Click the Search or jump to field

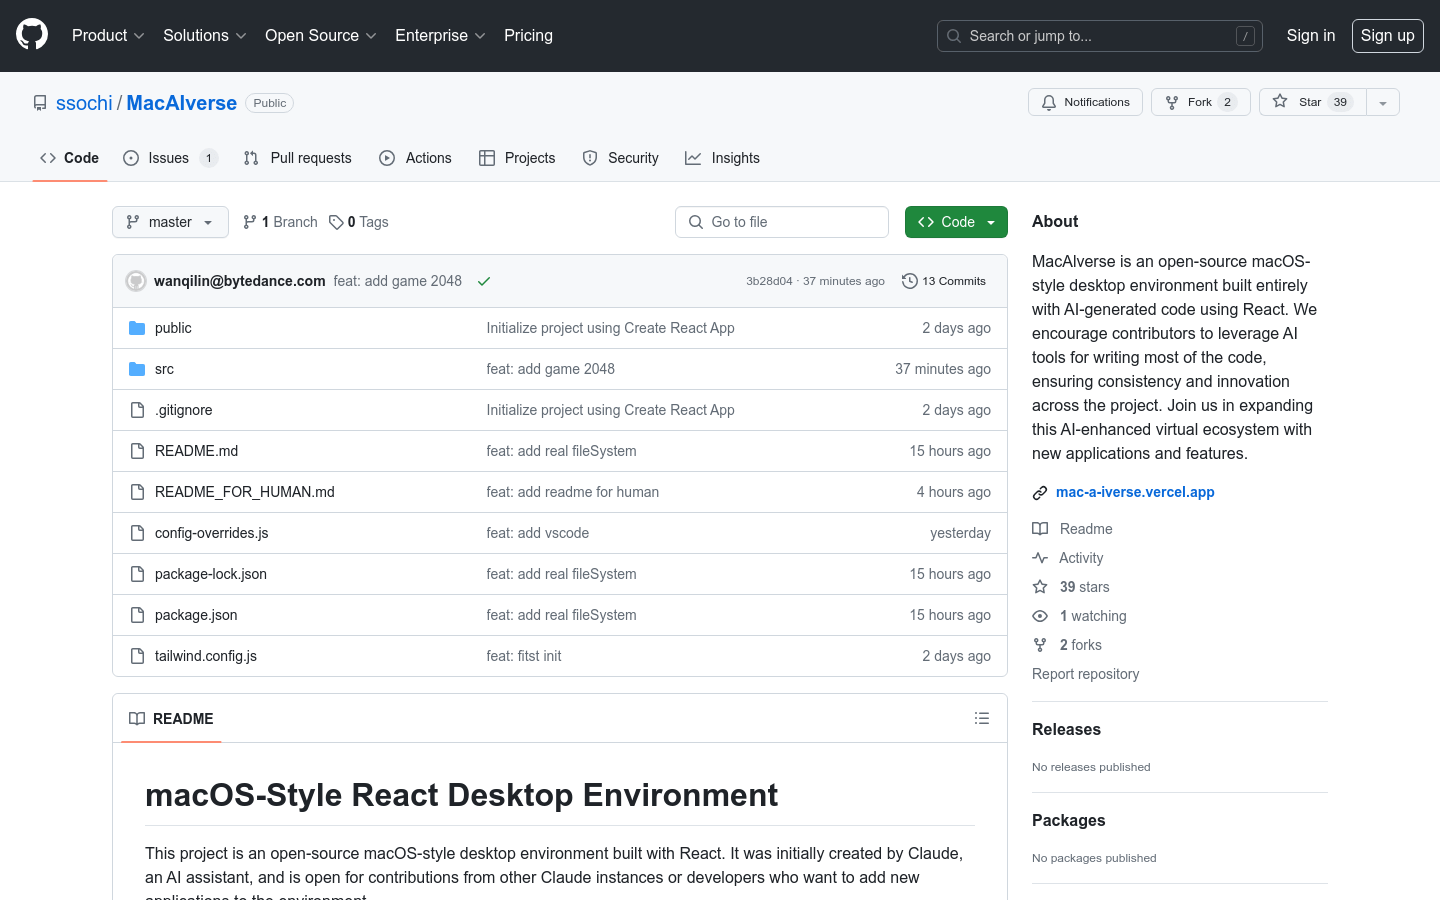pyautogui.click(x=1100, y=36)
